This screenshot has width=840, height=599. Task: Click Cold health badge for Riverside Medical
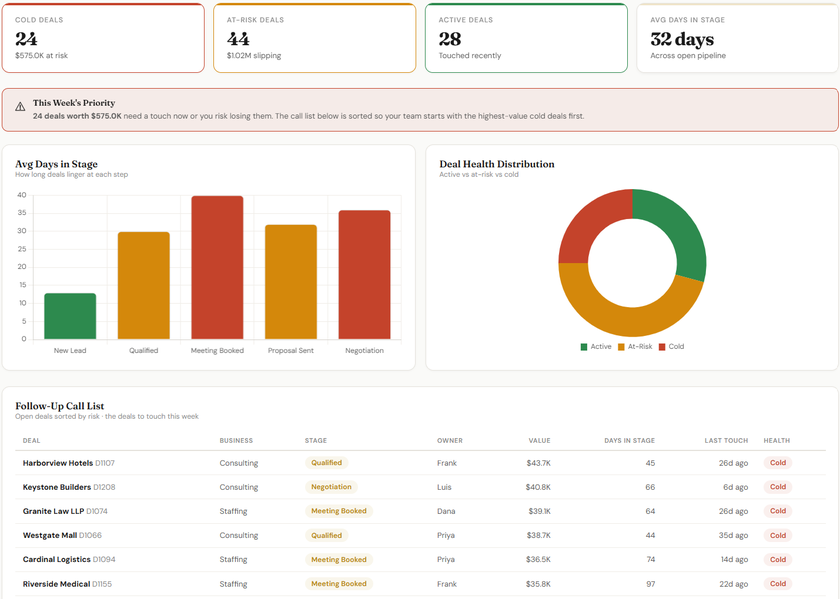point(778,584)
